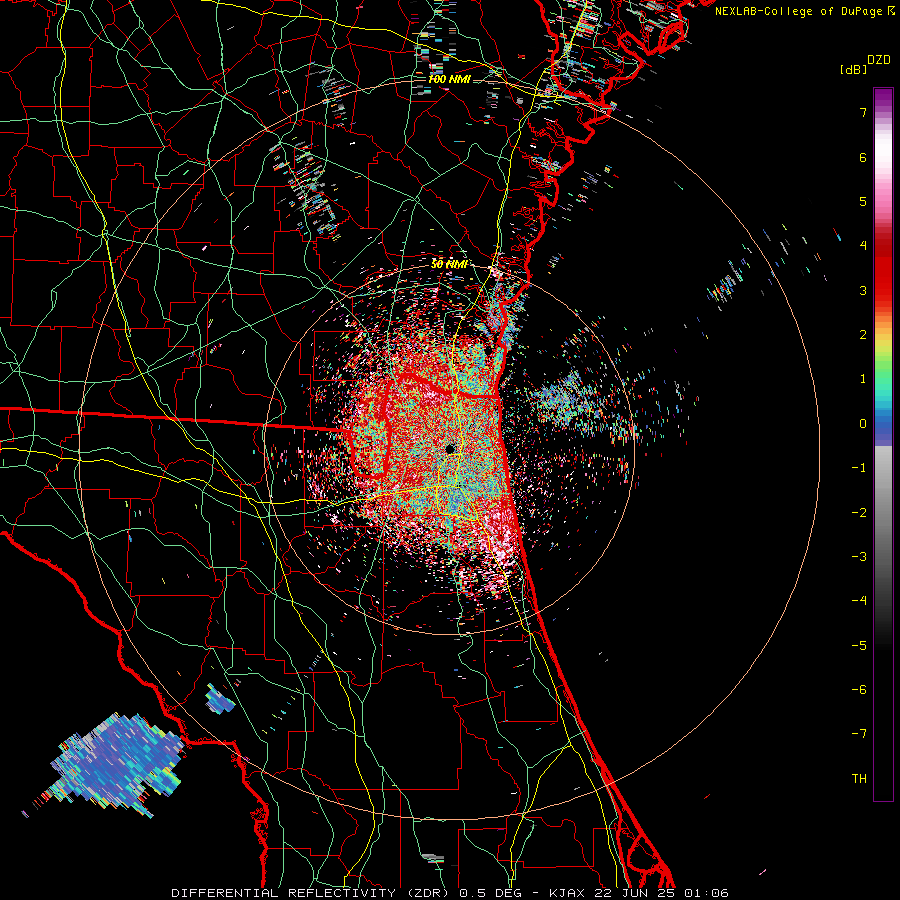
Task: Click the DZD legend title
Action: click(879, 60)
